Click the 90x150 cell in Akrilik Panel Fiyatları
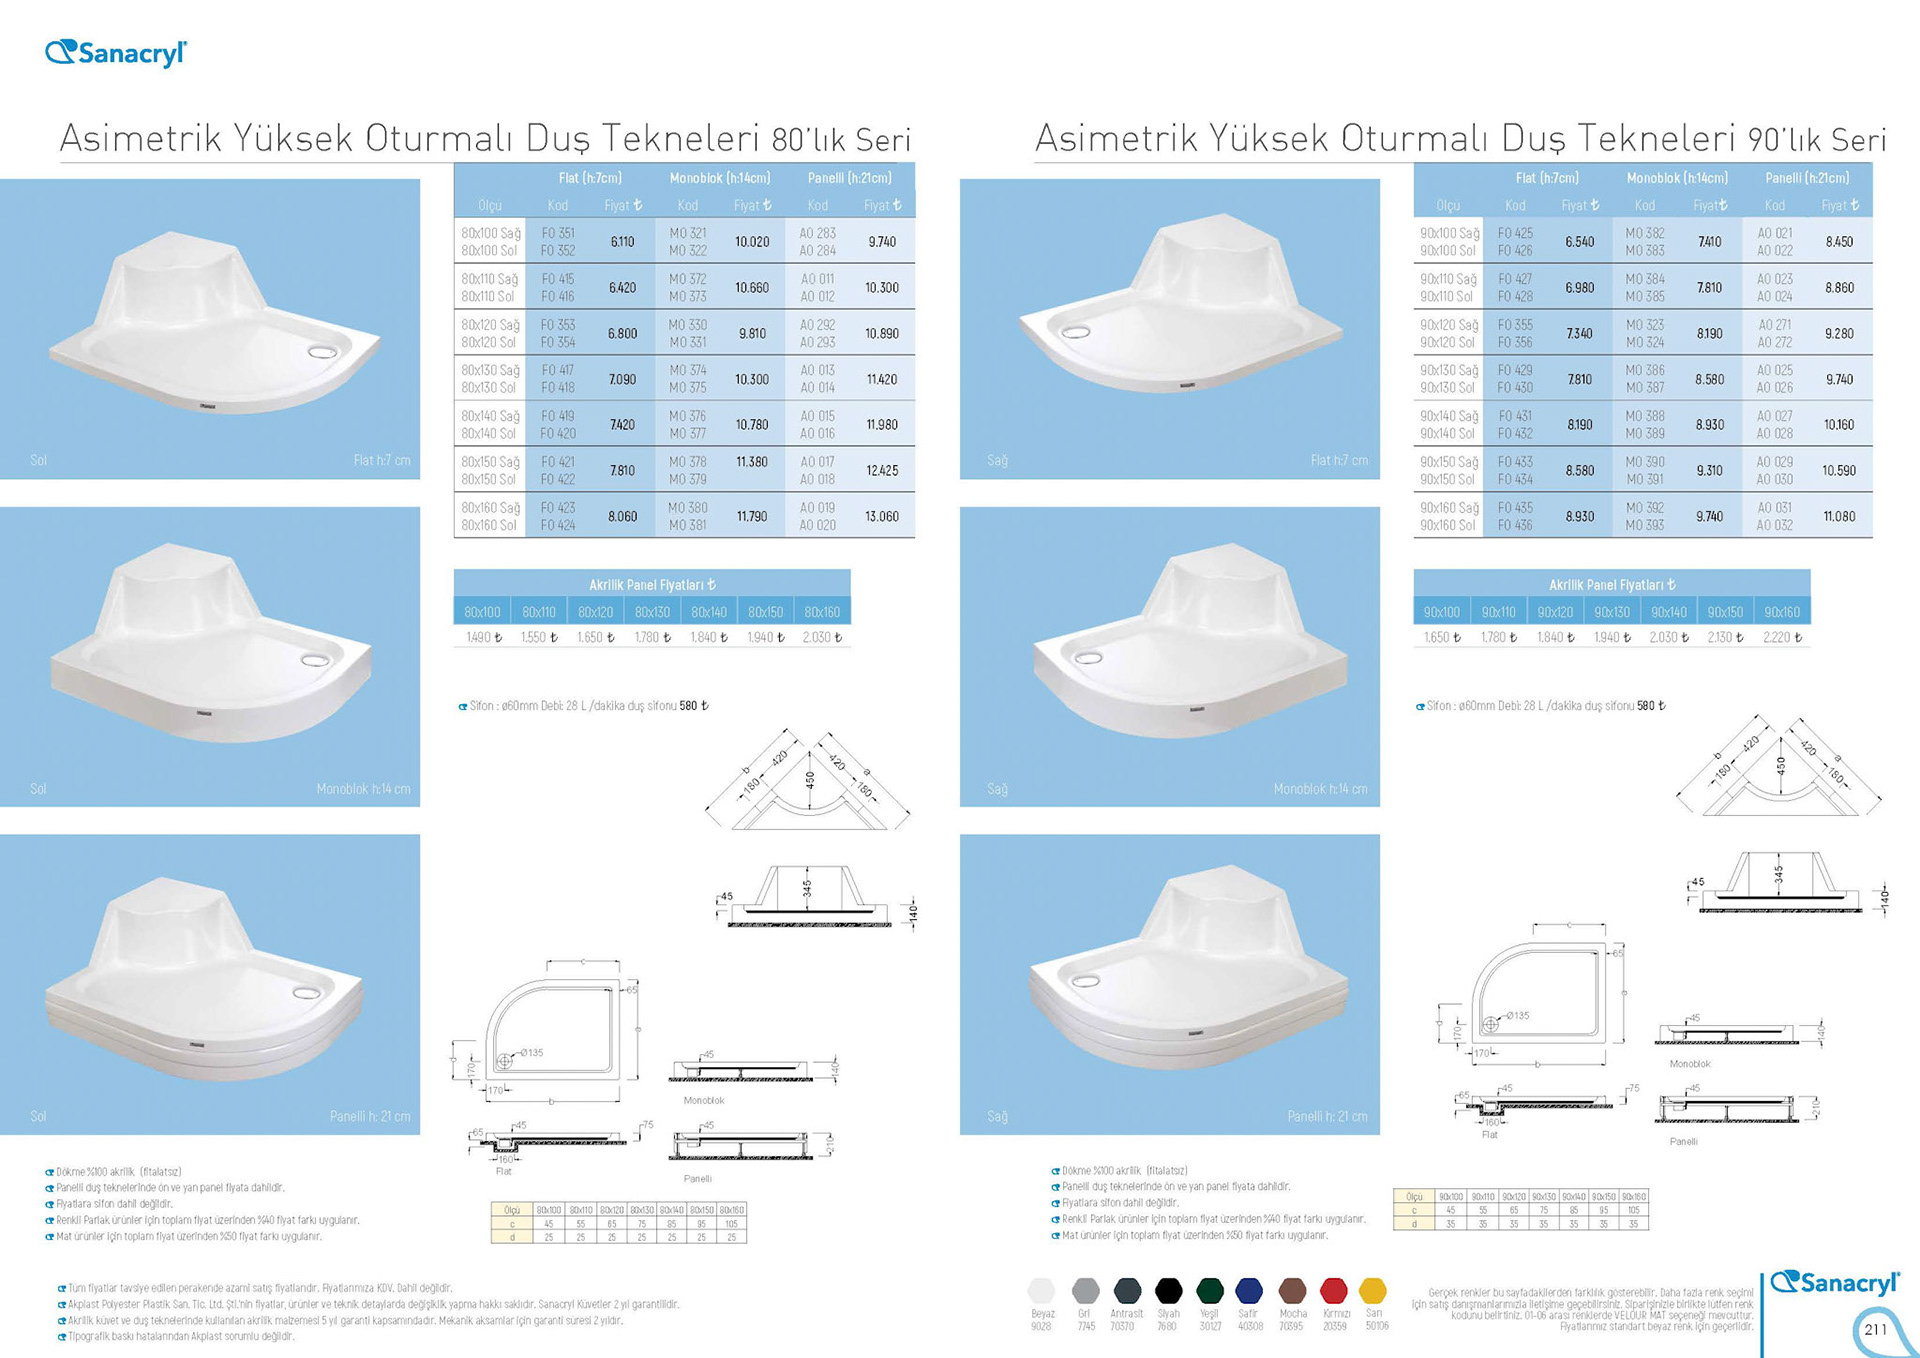Viewport: 1920px width, 1358px height. [1725, 612]
